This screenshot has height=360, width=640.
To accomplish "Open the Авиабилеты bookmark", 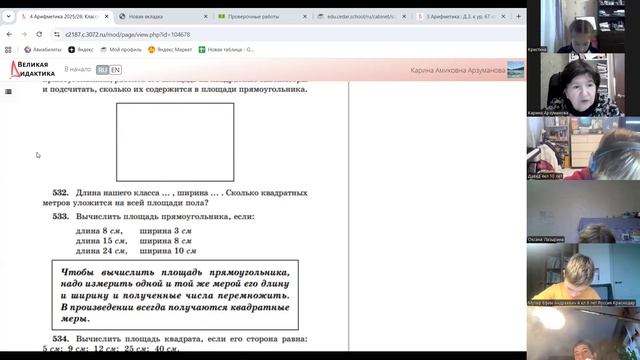I will coord(43,50).
